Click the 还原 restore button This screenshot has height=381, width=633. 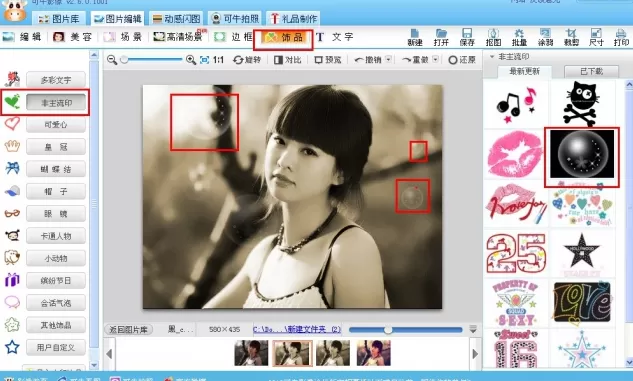tap(462, 60)
